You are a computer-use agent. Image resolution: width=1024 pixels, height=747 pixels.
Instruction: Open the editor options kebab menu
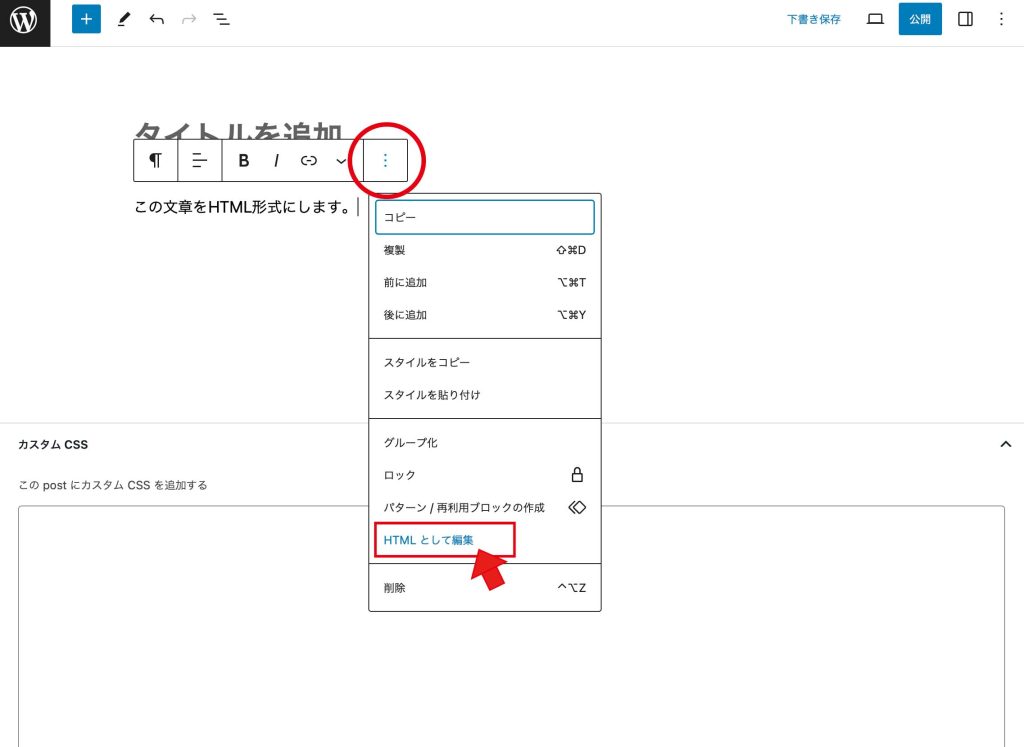[x=1001, y=19]
